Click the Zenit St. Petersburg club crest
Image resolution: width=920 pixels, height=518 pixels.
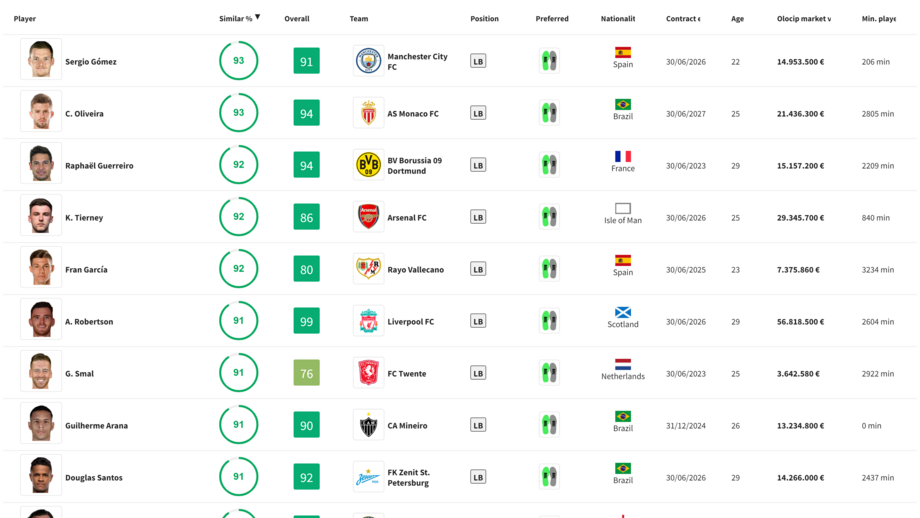[368, 477]
